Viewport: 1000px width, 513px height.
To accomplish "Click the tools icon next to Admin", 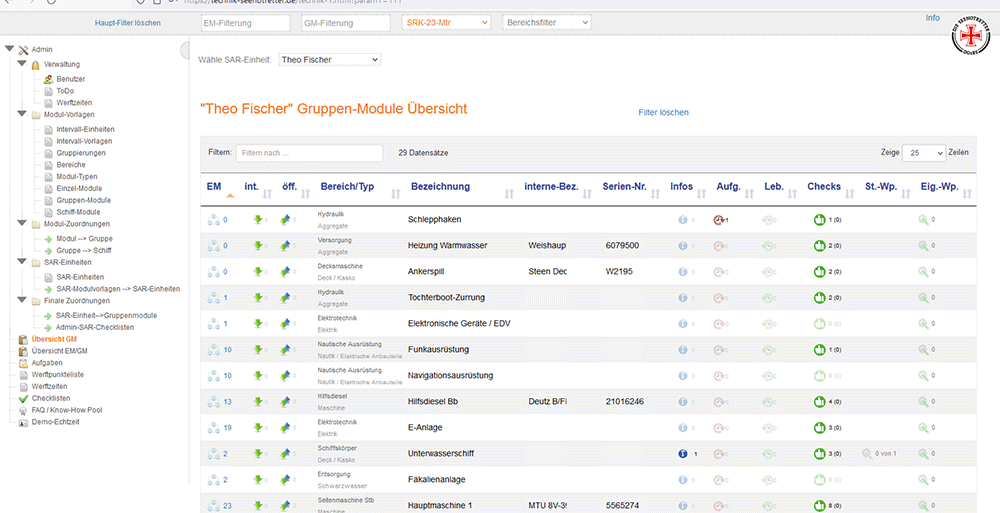I will 24,50.
